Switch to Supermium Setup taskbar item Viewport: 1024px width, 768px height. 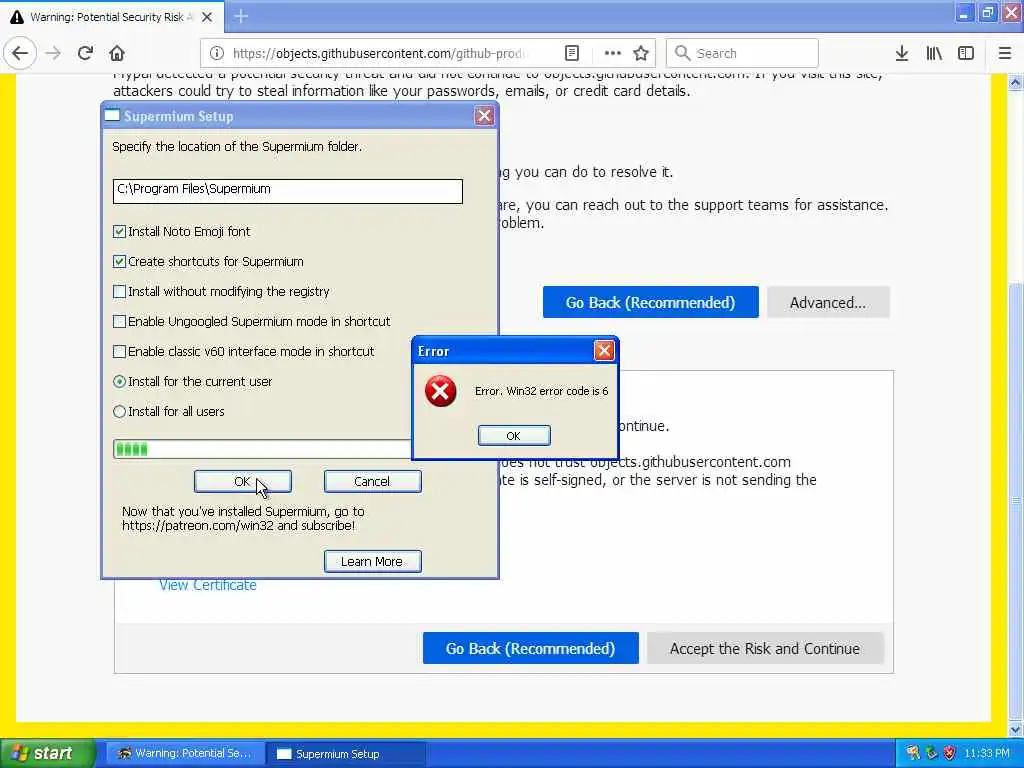[346, 754]
